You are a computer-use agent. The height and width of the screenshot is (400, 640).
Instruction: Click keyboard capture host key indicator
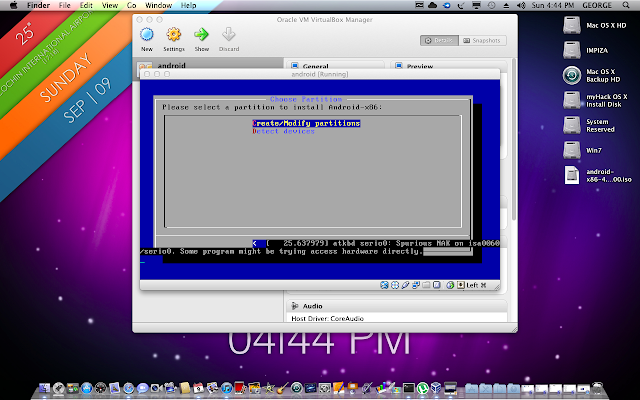[461, 285]
